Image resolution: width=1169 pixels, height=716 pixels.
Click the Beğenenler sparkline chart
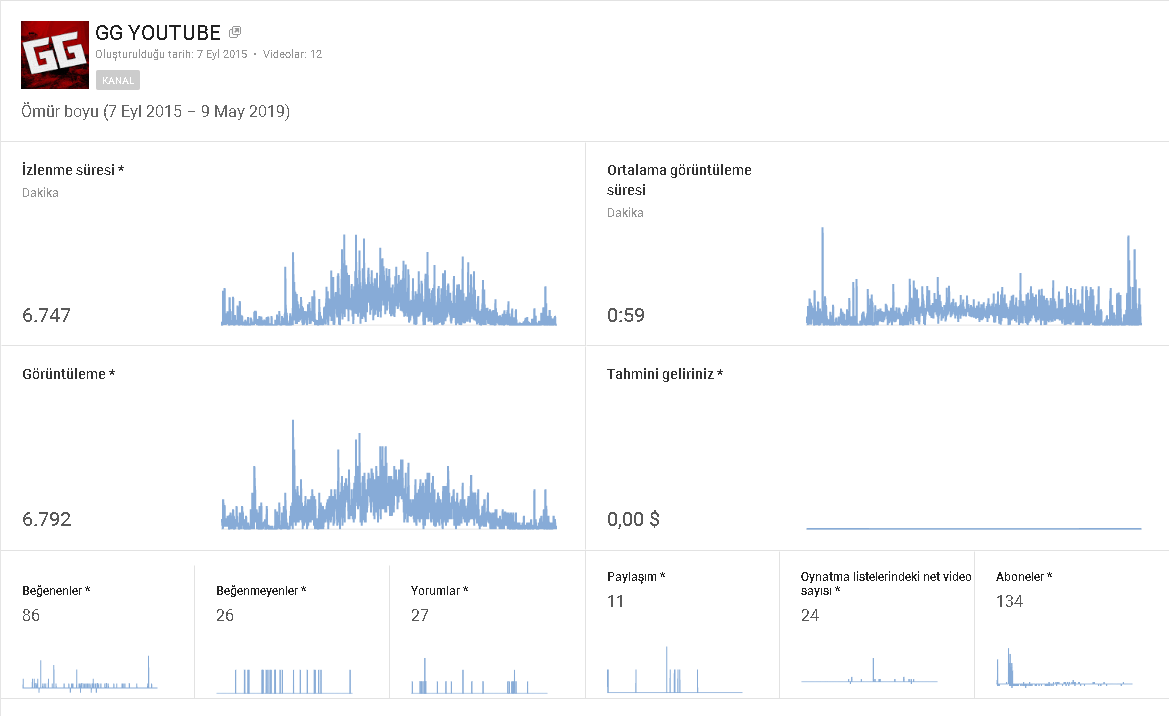[89, 673]
